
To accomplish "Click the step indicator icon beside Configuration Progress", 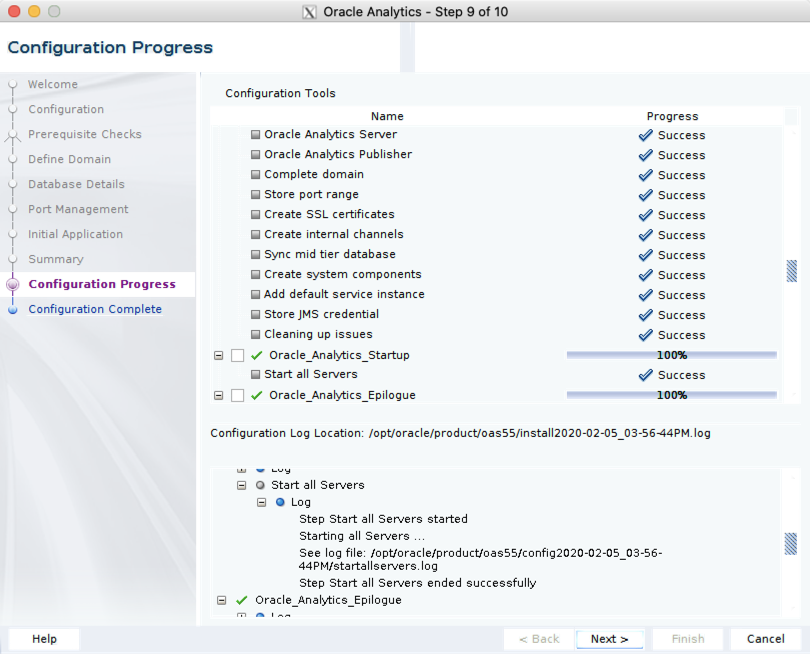I will pos(12,284).
